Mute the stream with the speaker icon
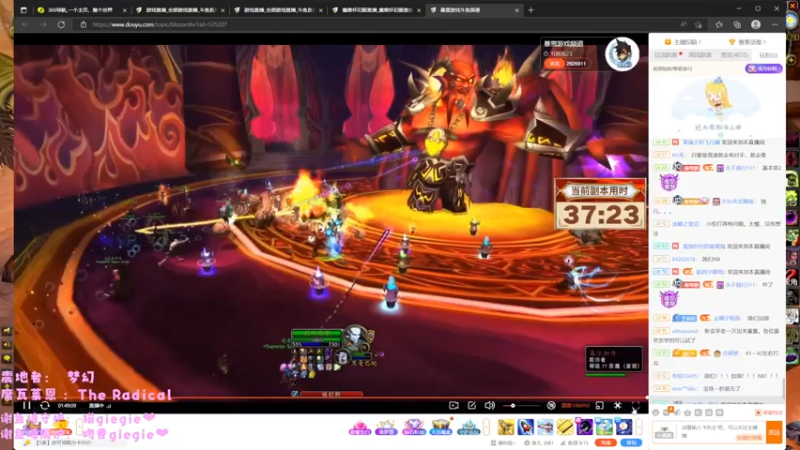The width and height of the screenshot is (800, 450). [490, 406]
